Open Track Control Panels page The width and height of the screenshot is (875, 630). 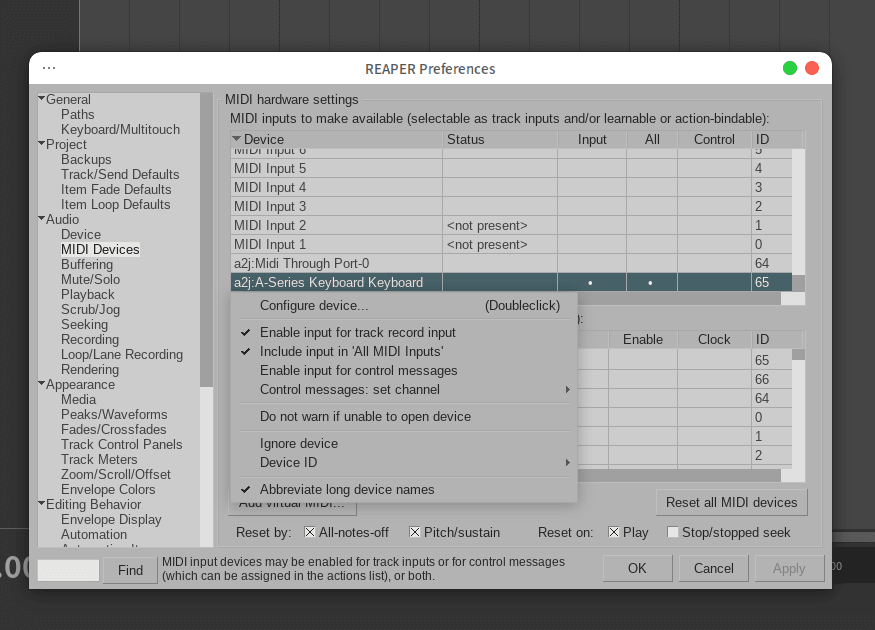(x=122, y=445)
